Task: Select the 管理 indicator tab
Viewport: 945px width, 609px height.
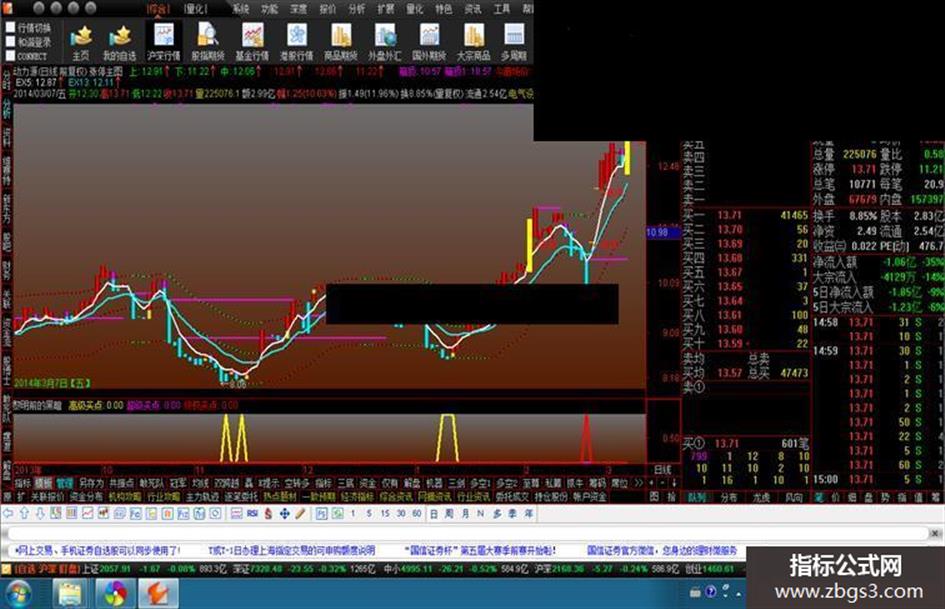Action: pyautogui.click(x=64, y=483)
